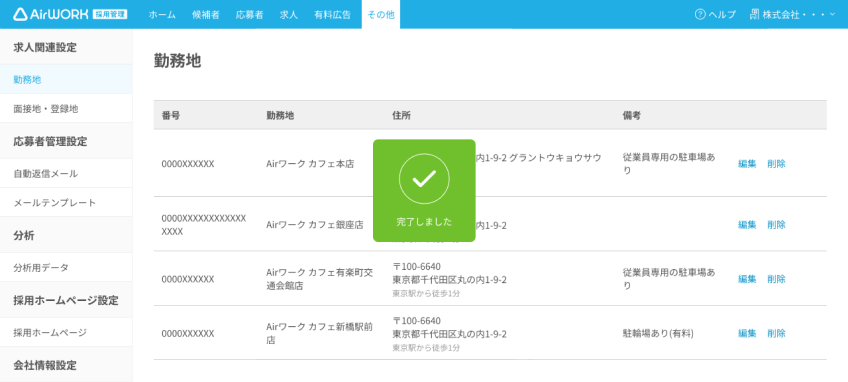The image size is (848, 382).
Task: Click the Airワーク カフェ本店 cell
Action: (x=310, y=164)
